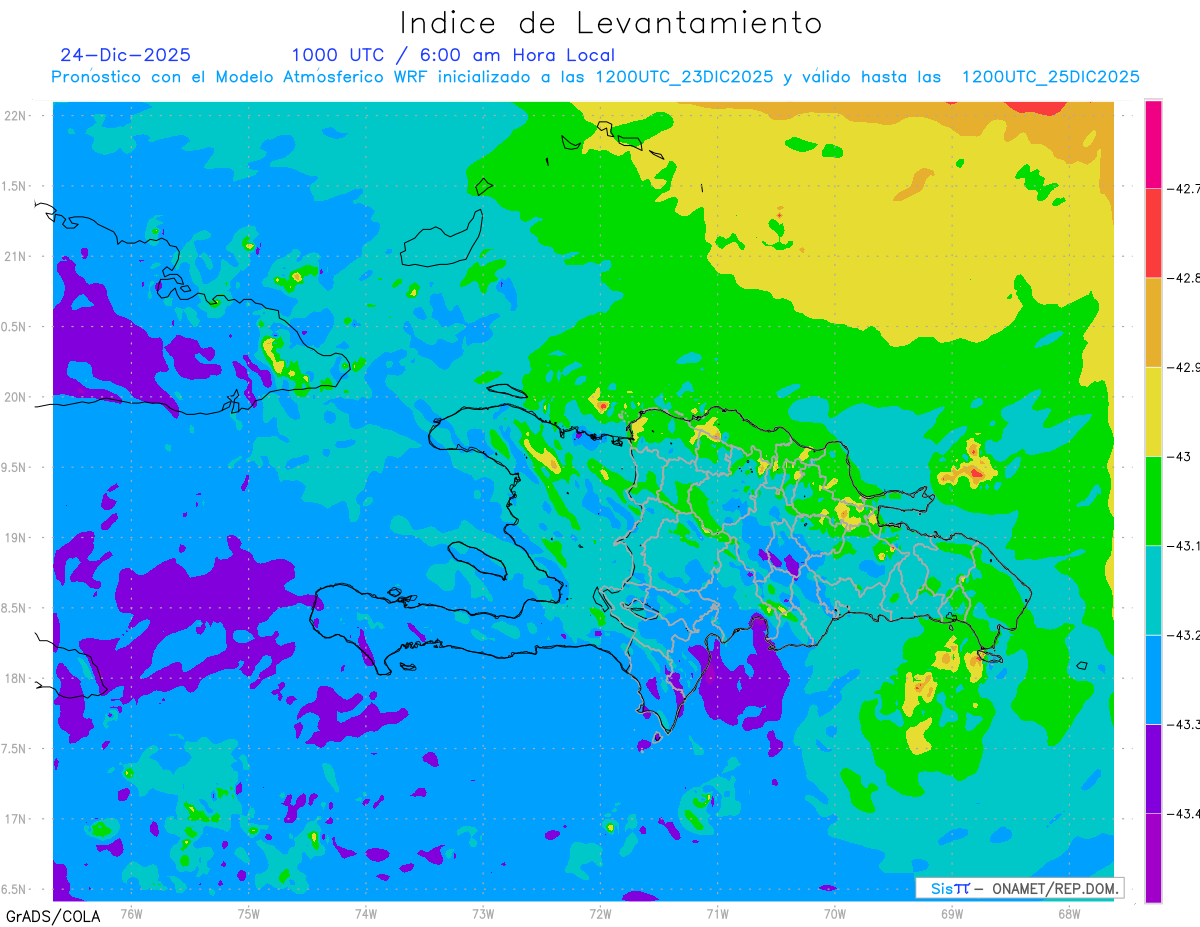1200x927 pixels.
Task: Click "1000 UTC / 6:00 am Hora Local"
Action: (x=453, y=55)
